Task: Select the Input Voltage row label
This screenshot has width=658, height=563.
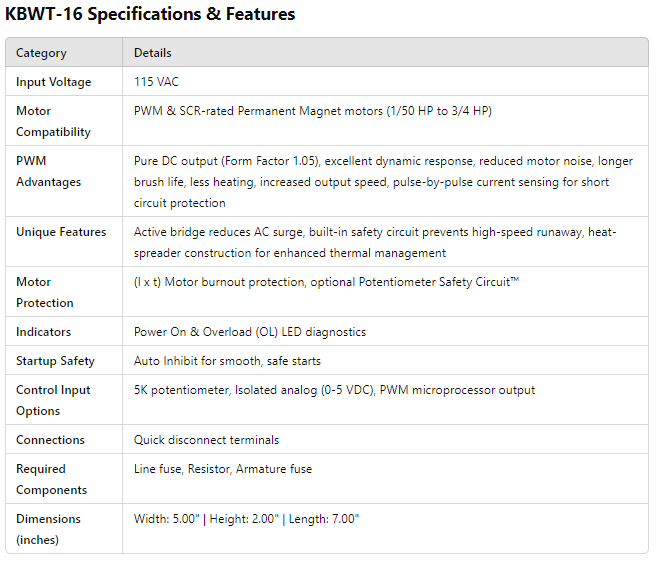Action: 53,82
